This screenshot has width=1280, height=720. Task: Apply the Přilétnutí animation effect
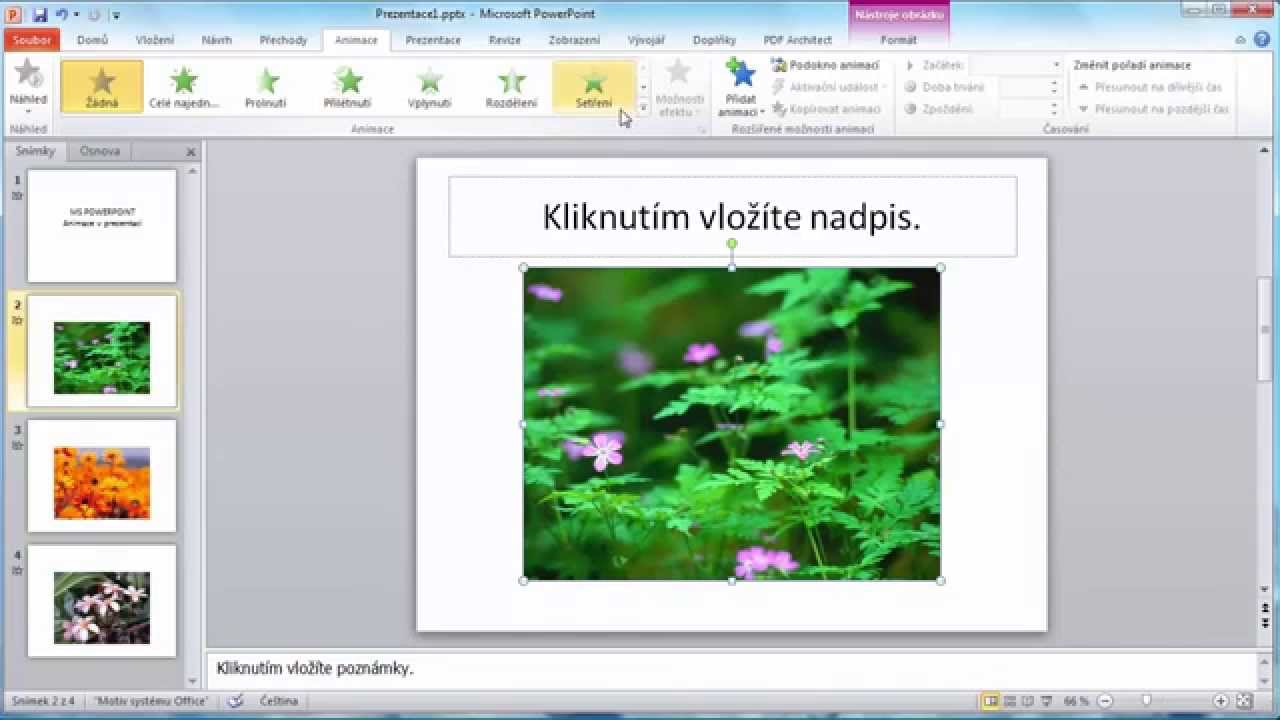coord(348,86)
